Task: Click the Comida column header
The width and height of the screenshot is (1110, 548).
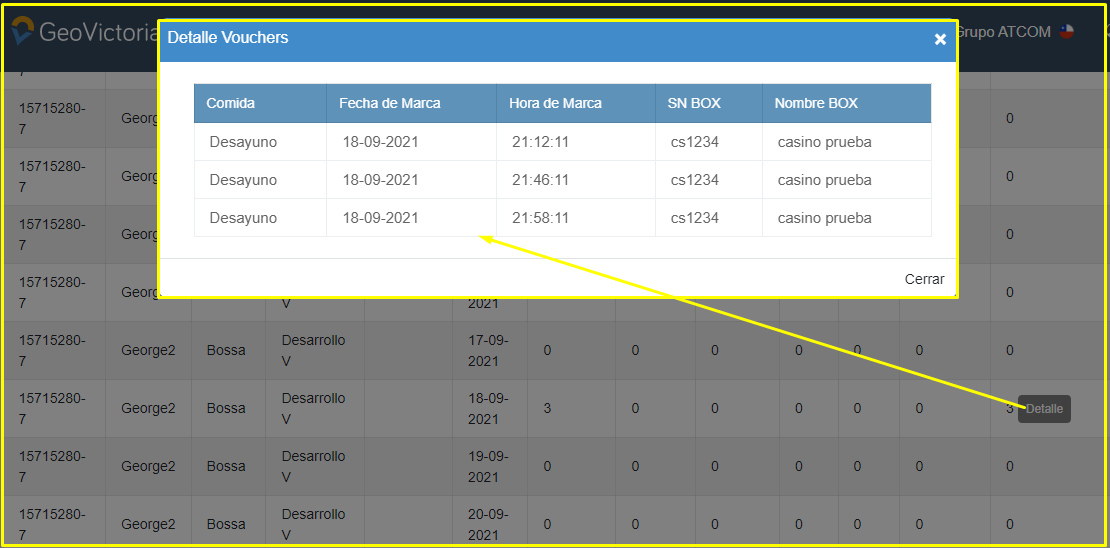Action: tap(231, 103)
